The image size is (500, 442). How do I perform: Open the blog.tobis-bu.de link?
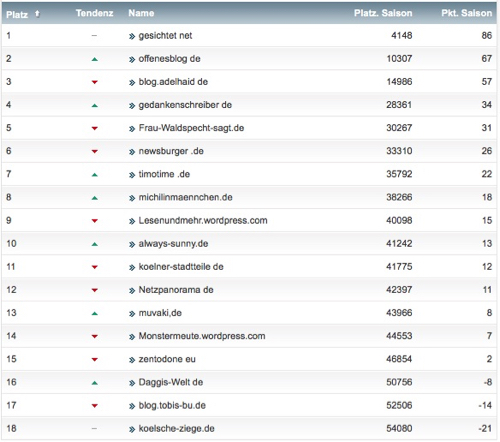pyautogui.click(x=172, y=405)
